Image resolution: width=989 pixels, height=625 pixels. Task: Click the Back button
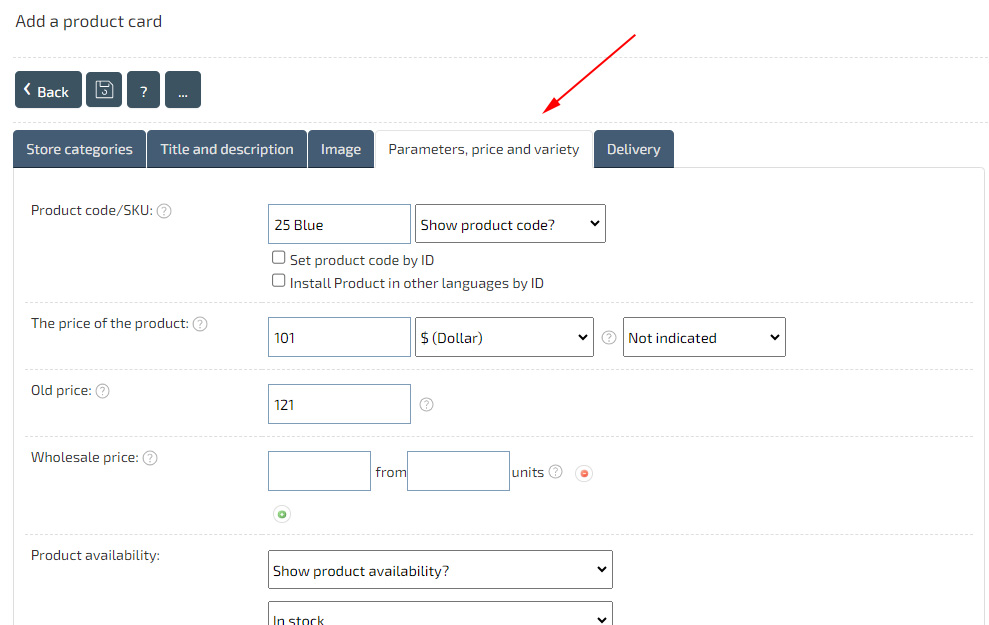click(x=48, y=90)
